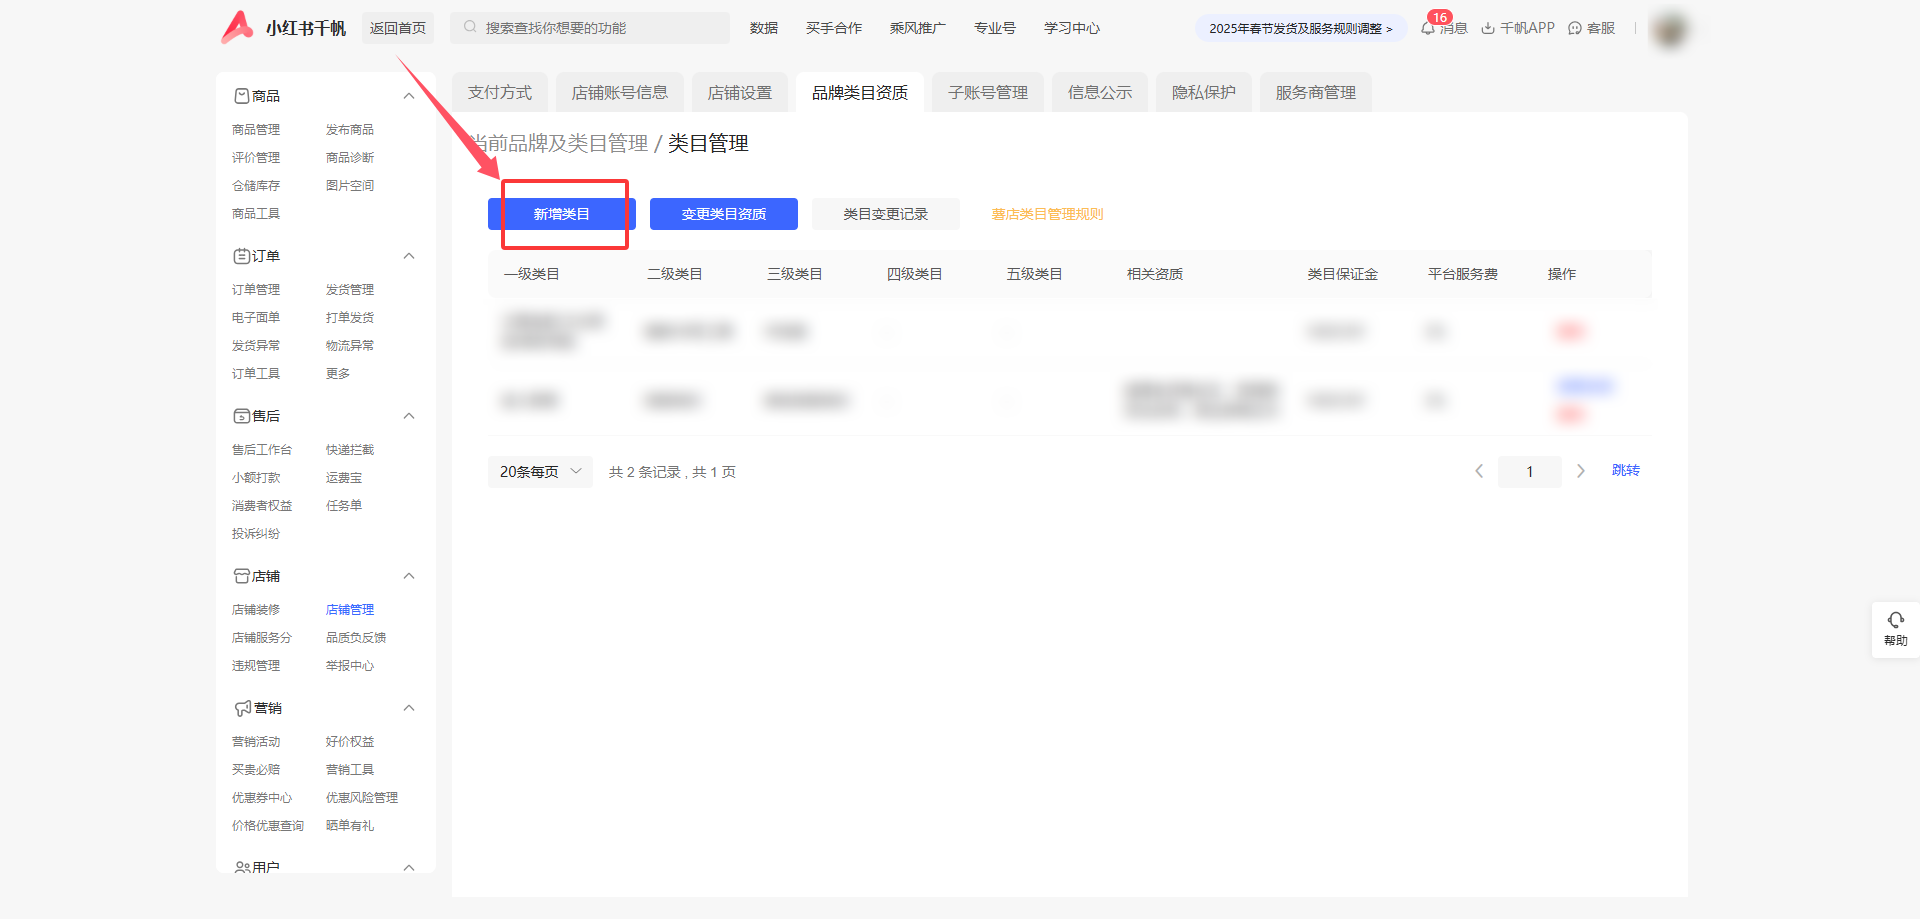The image size is (1920, 919).
Task: Switch to the 服务商管理 tab
Action: [1316, 93]
